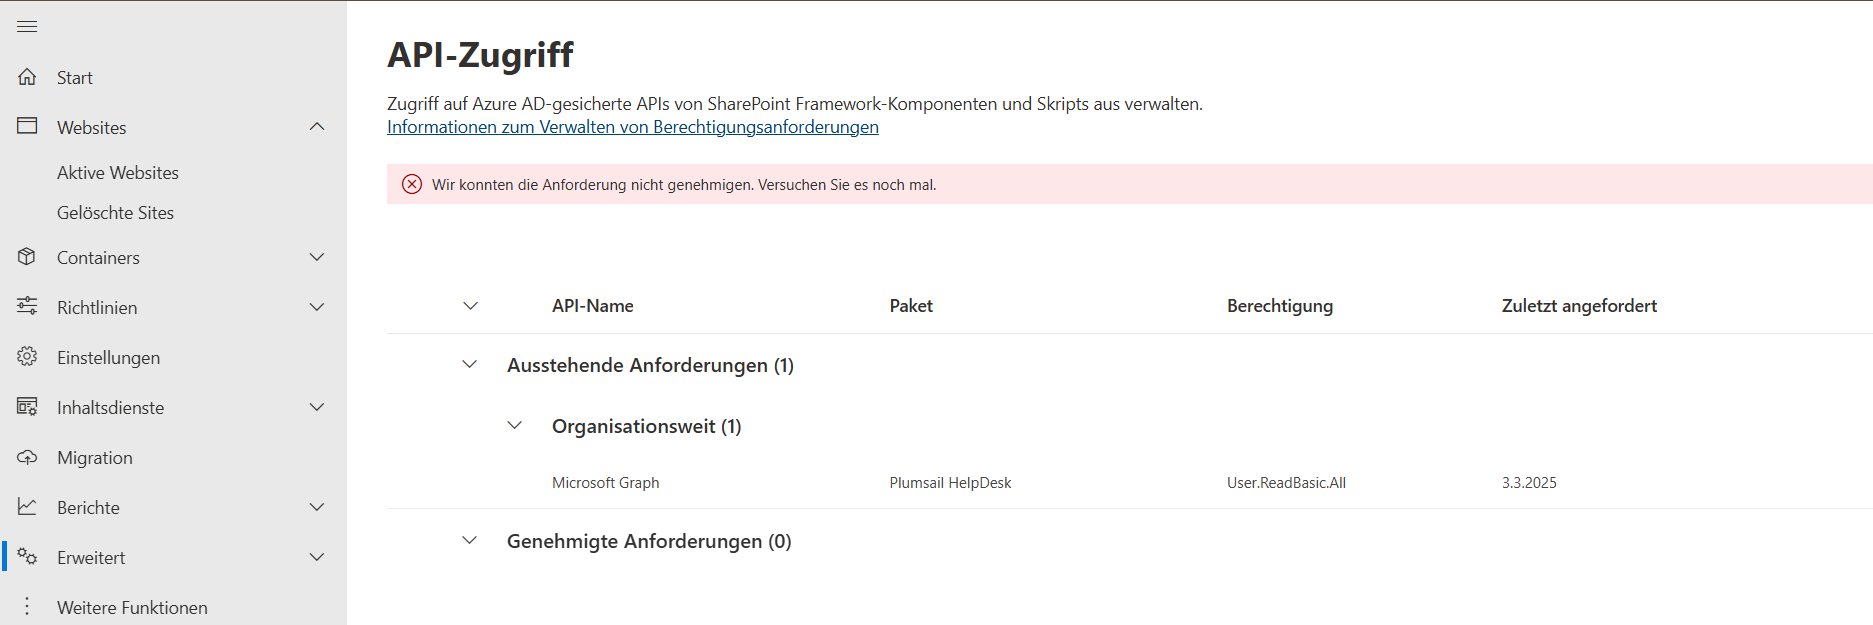1873x625 pixels.
Task: Expand the Containers menu chevron
Action: coord(317,257)
